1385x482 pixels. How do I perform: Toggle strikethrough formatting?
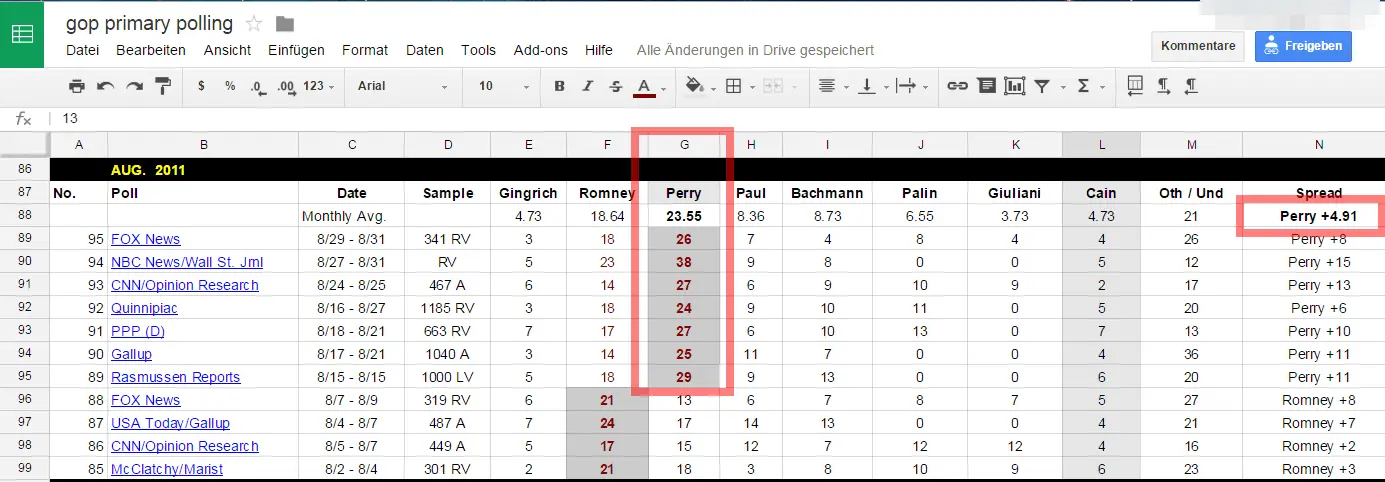[x=615, y=86]
